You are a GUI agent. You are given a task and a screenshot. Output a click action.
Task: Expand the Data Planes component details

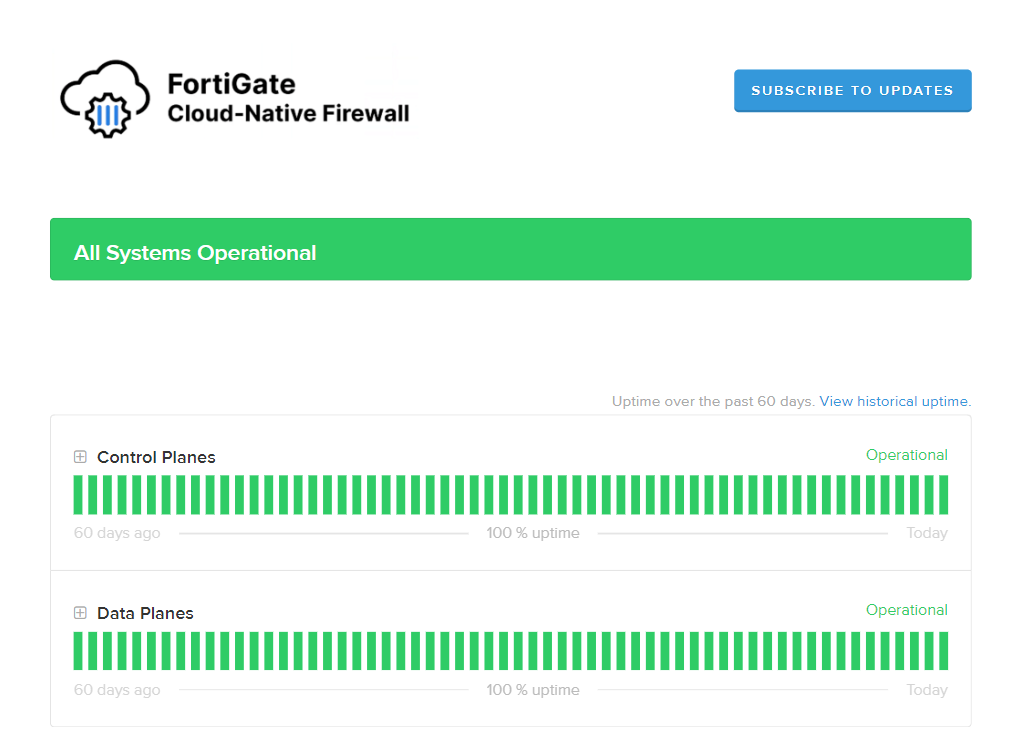pyautogui.click(x=80, y=612)
